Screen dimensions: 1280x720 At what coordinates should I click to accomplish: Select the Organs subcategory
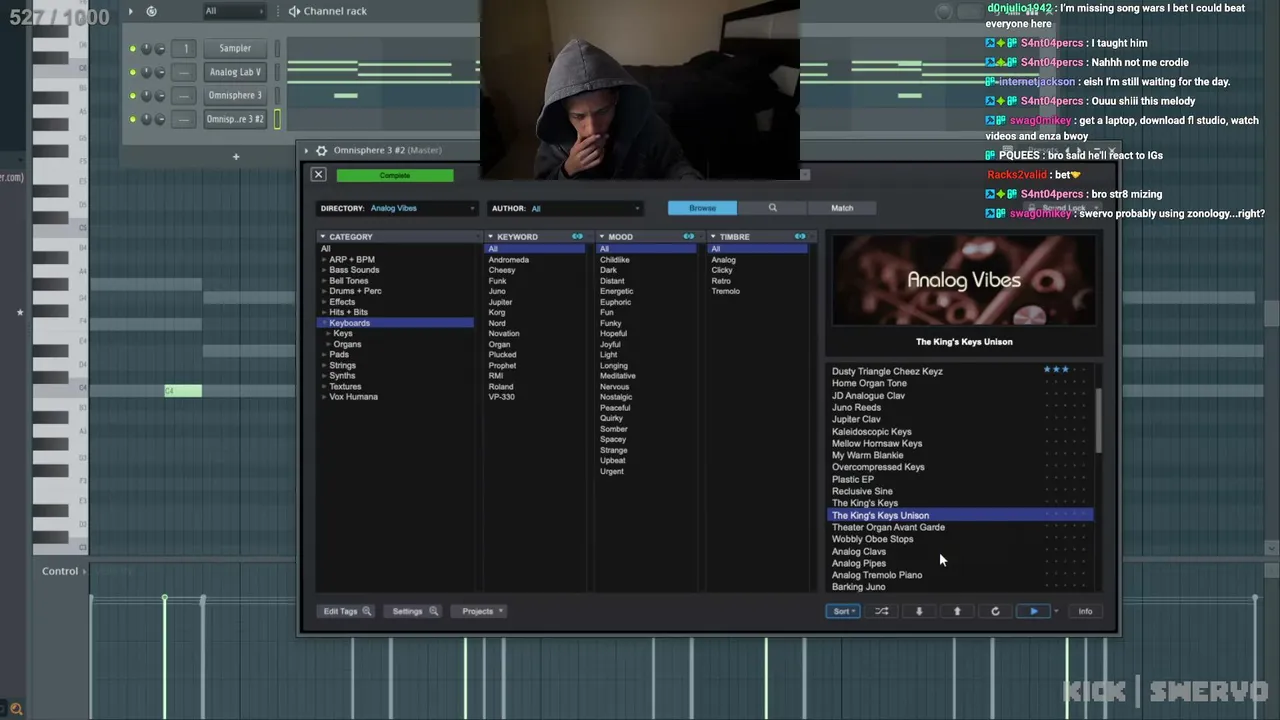pos(347,344)
